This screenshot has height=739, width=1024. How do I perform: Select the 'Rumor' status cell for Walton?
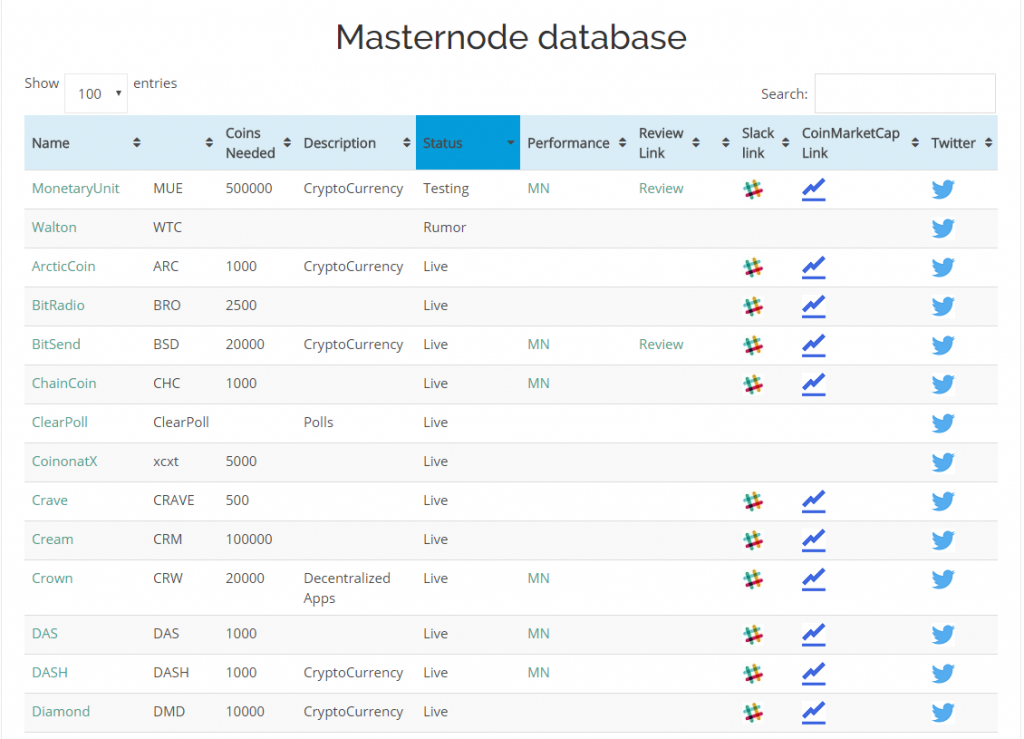[x=445, y=227]
